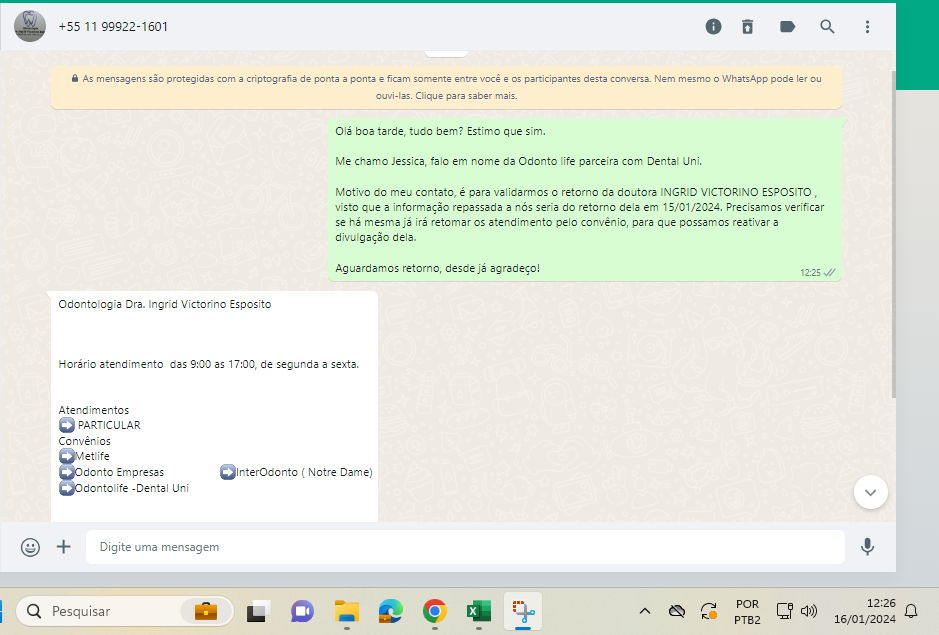Search within the conversation
The height and width of the screenshot is (635, 939).
pyautogui.click(x=827, y=26)
